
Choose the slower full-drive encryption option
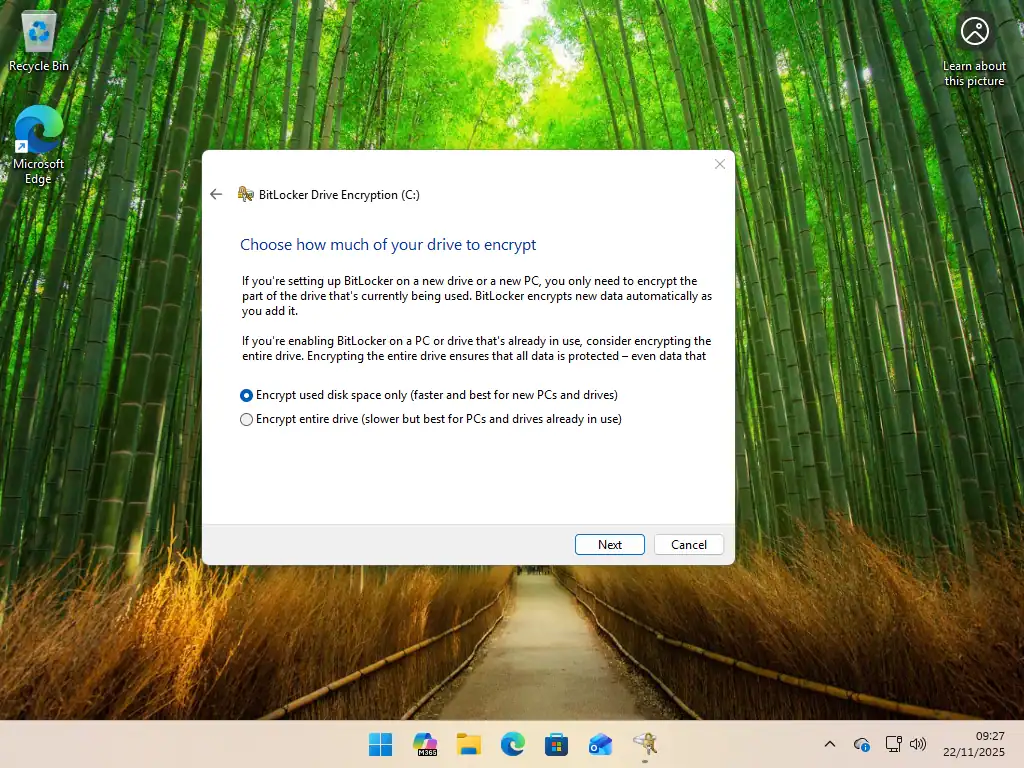246,419
